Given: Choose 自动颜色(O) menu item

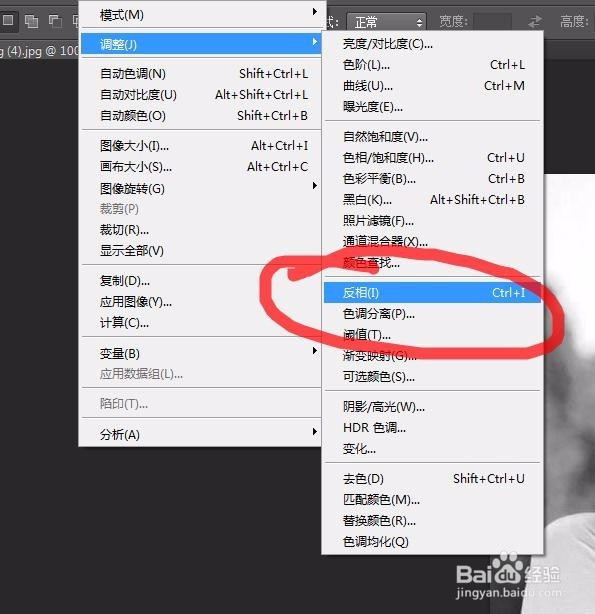Looking at the screenshot, I should point(202,116).
